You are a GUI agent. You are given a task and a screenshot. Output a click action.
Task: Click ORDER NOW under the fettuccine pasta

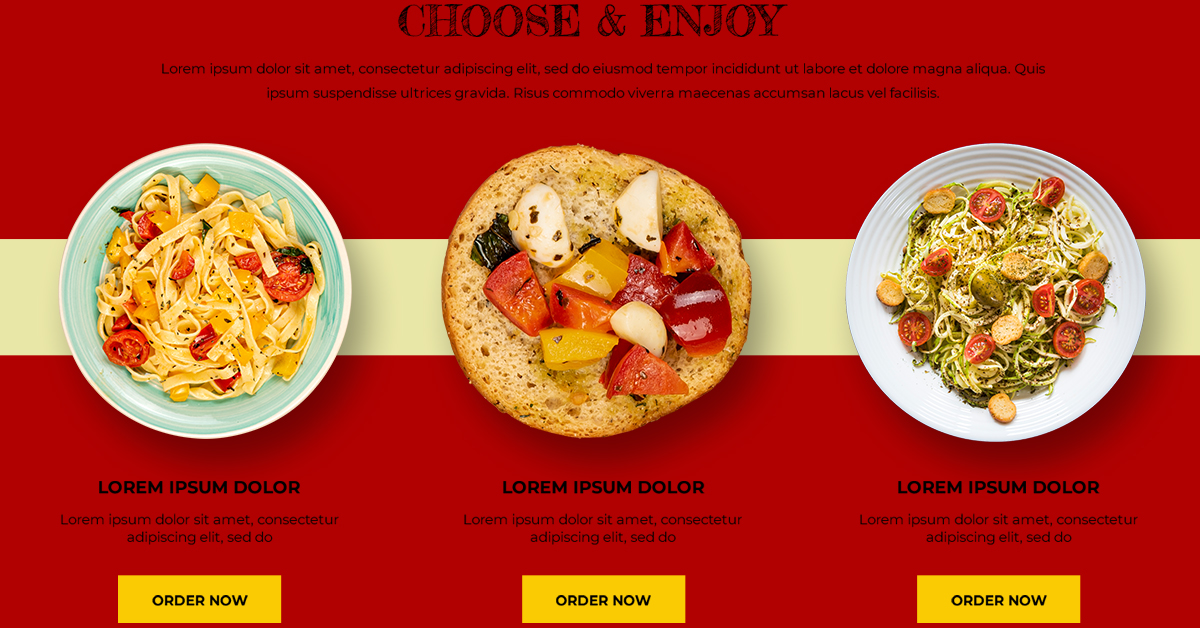click(x=199, y=599)
